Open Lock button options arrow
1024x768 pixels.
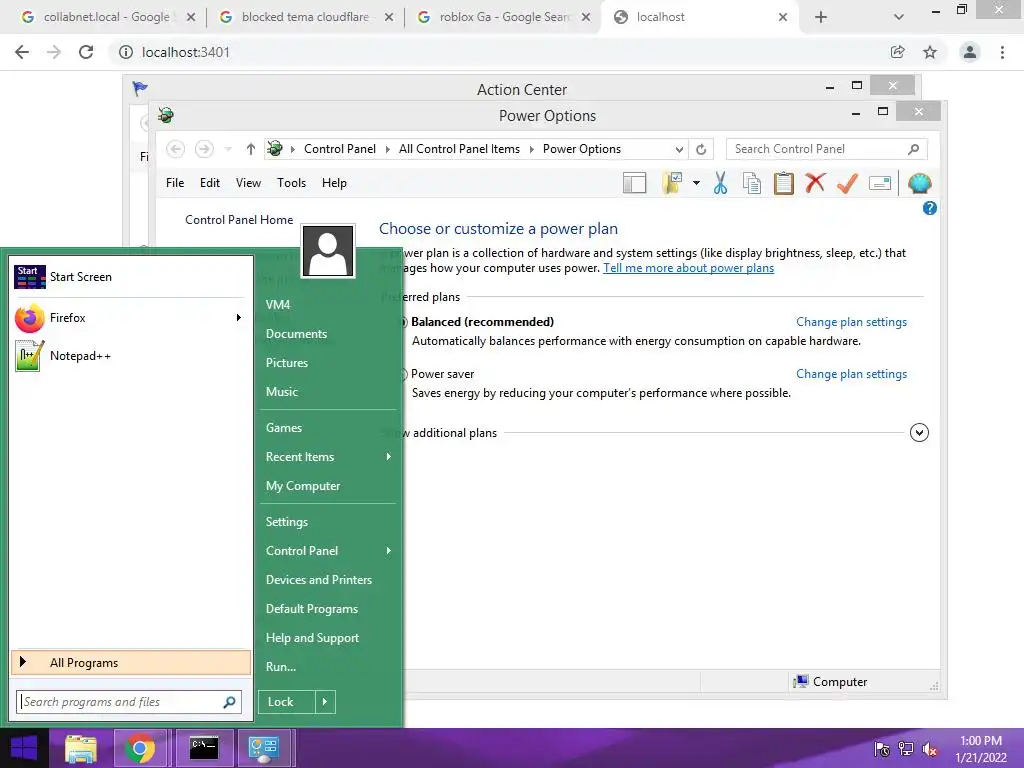(x=325, y=702)
